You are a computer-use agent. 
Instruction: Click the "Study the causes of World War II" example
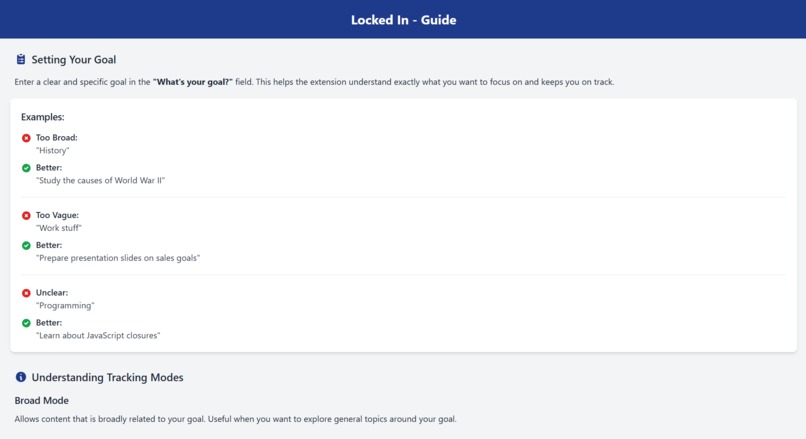click(100, 180)
